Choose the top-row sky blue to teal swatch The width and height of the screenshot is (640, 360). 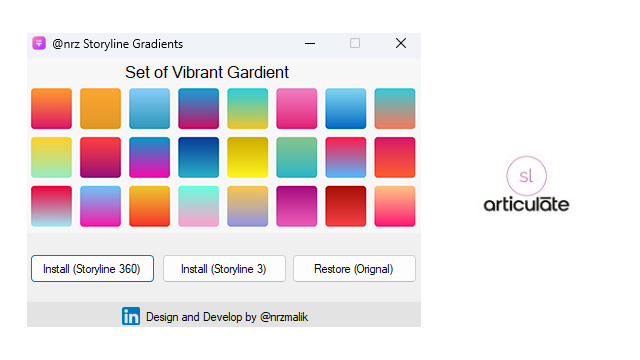[x=149, y=109]
